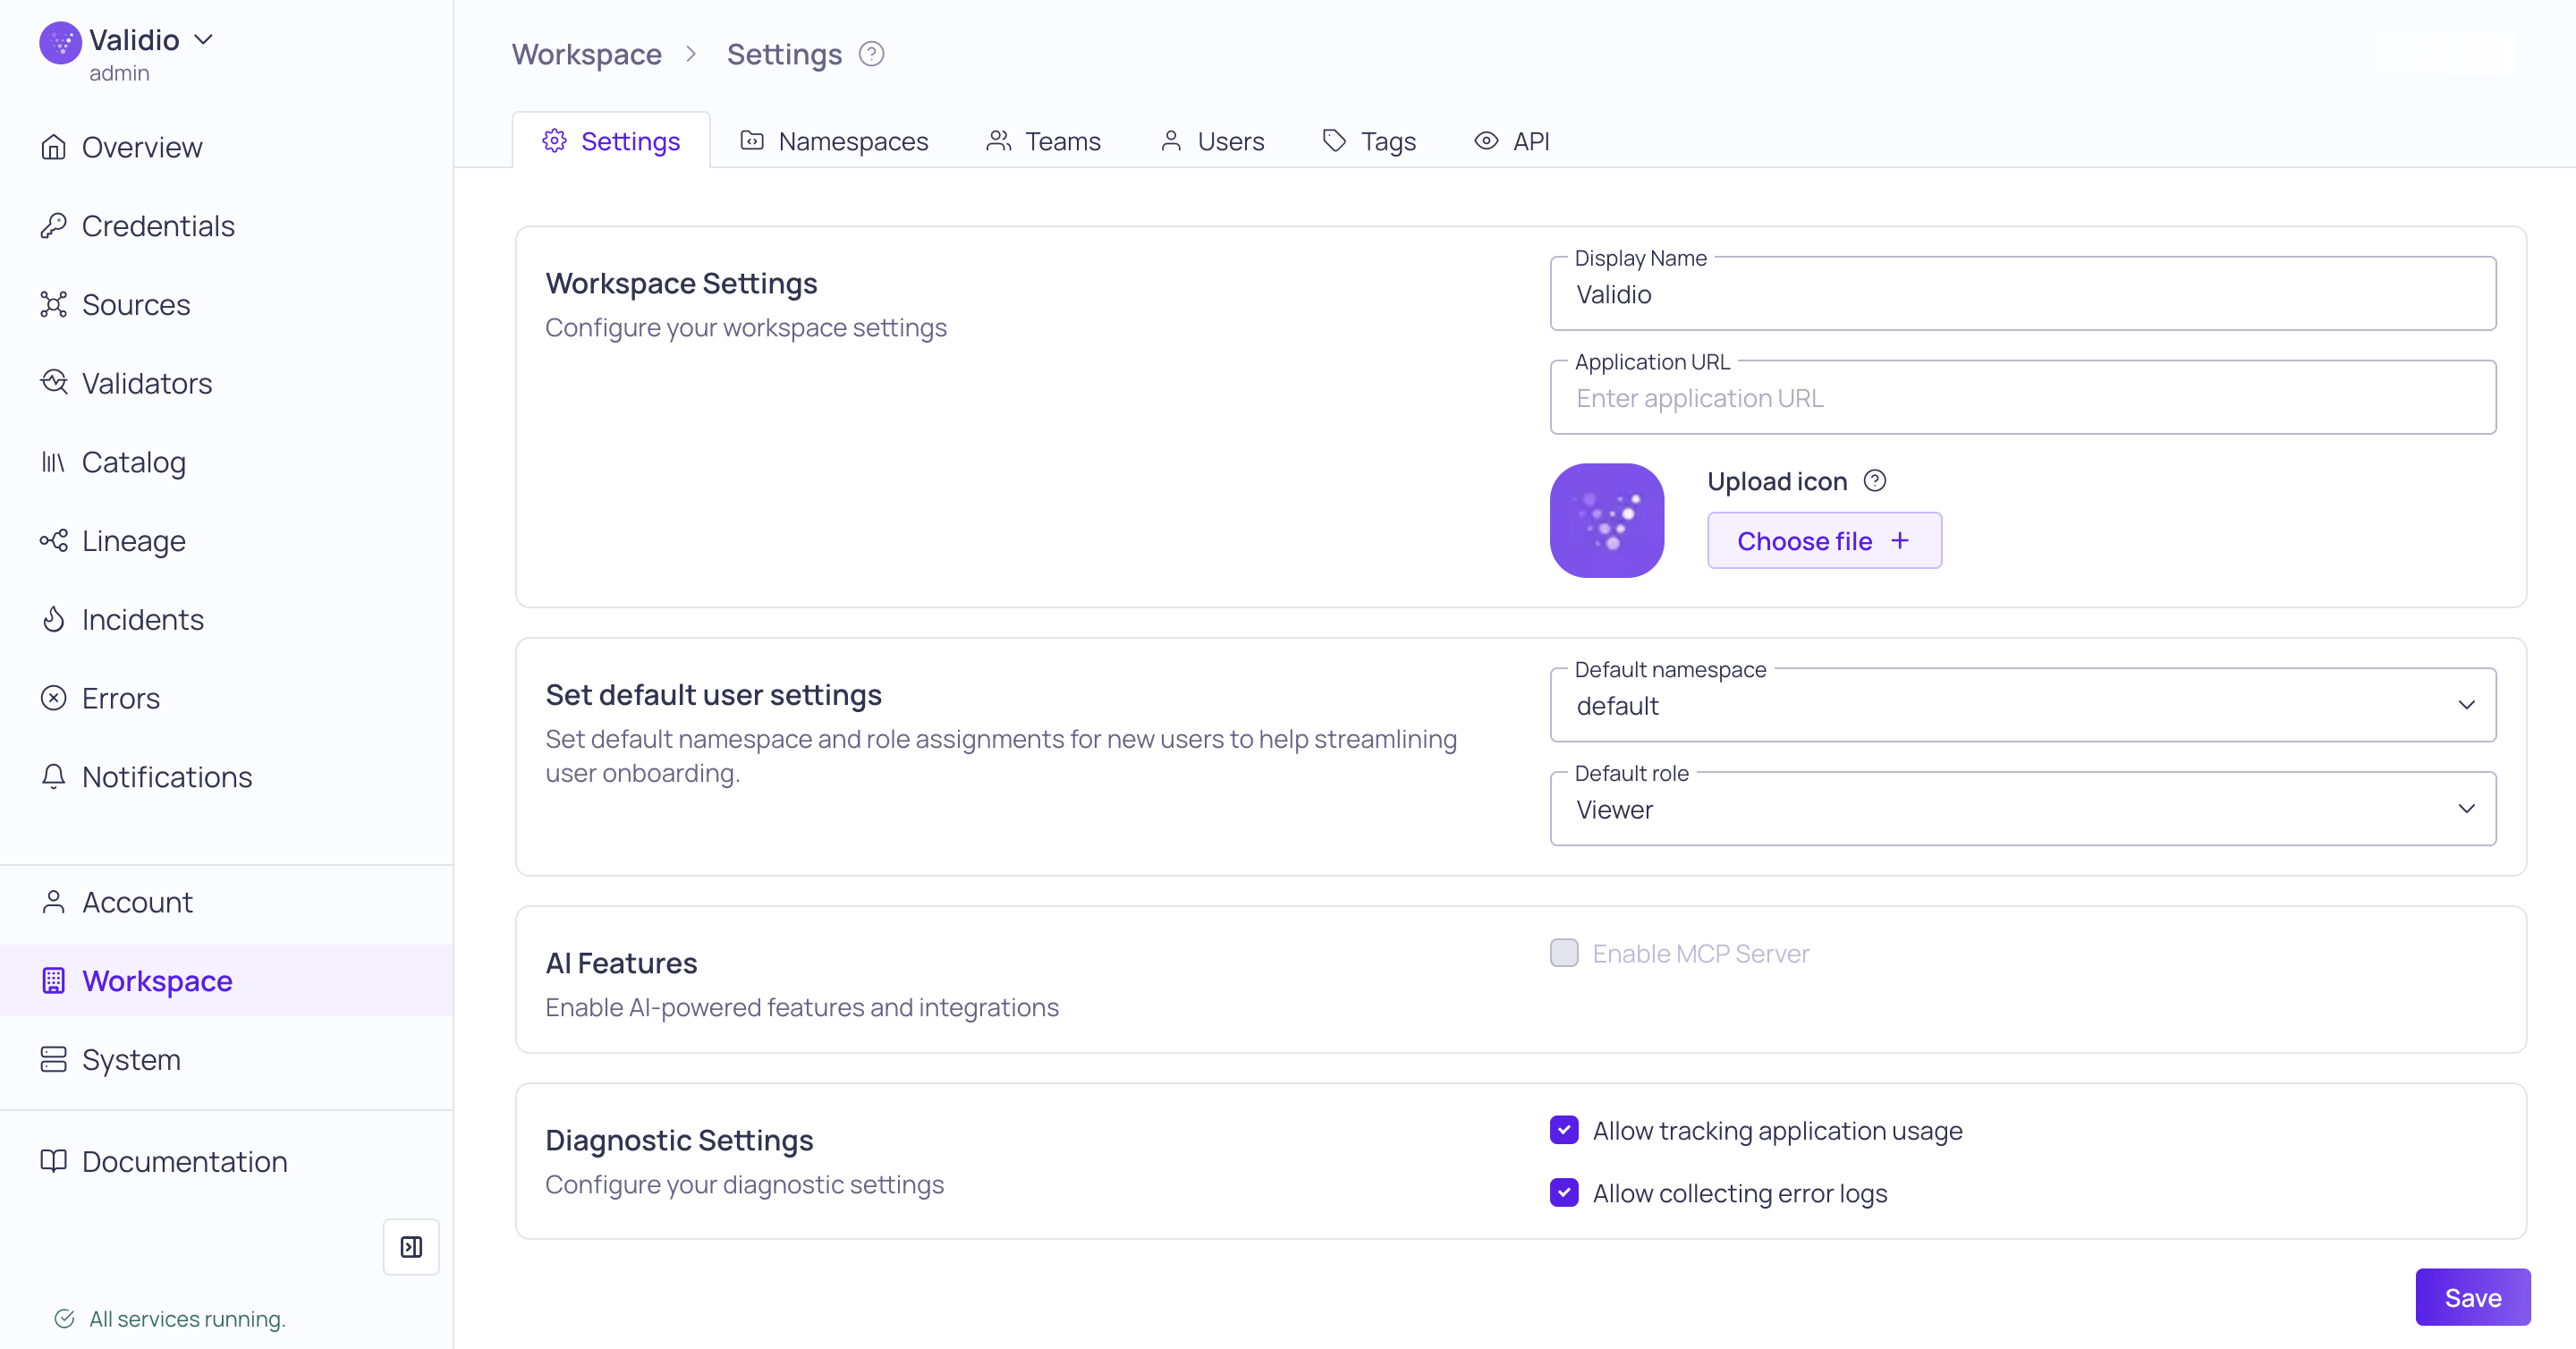Click the Choose file button
Image resolution: width=2576 pixels, height=1349 pixels.
1824,541
